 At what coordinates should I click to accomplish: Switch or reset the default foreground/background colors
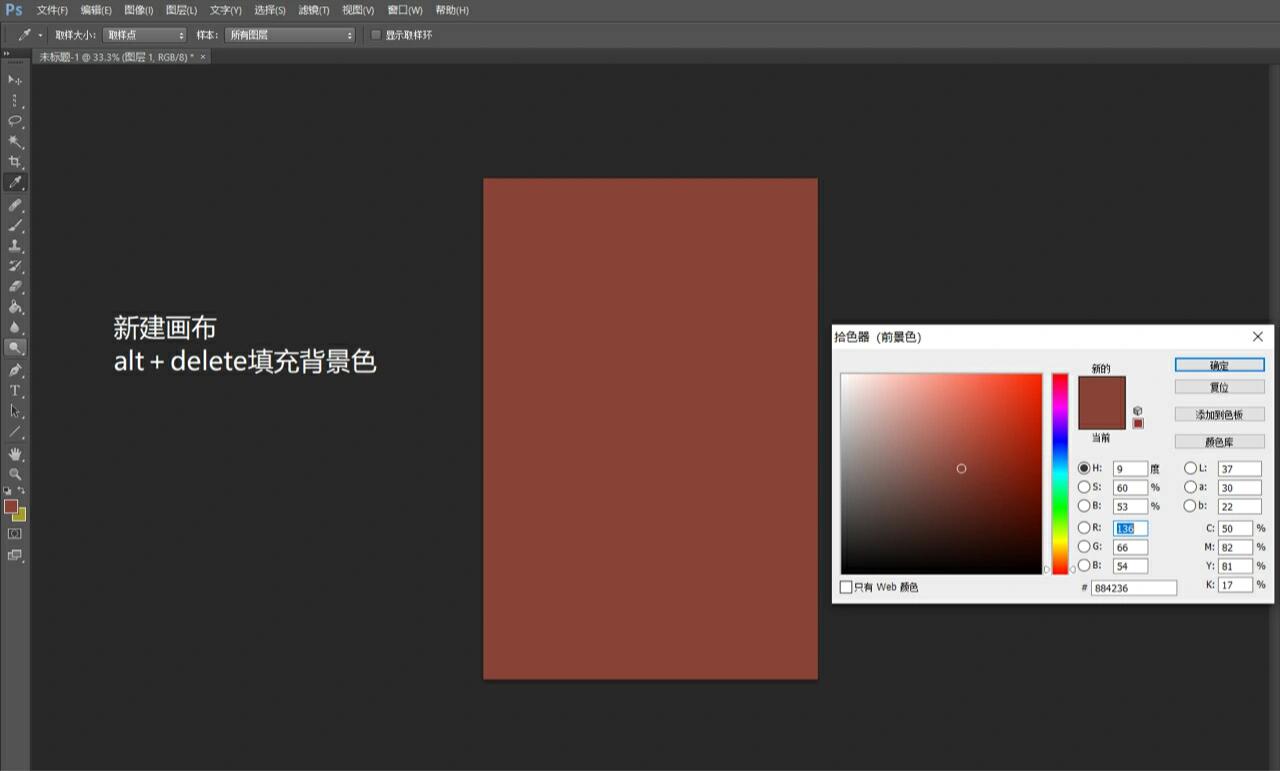7,491
